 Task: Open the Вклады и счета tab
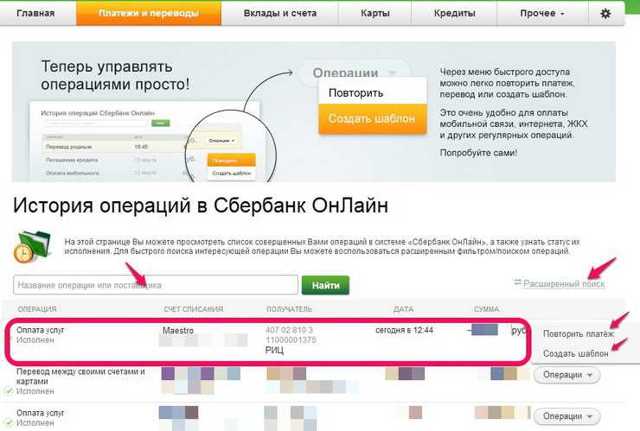[x=280, y=13]
